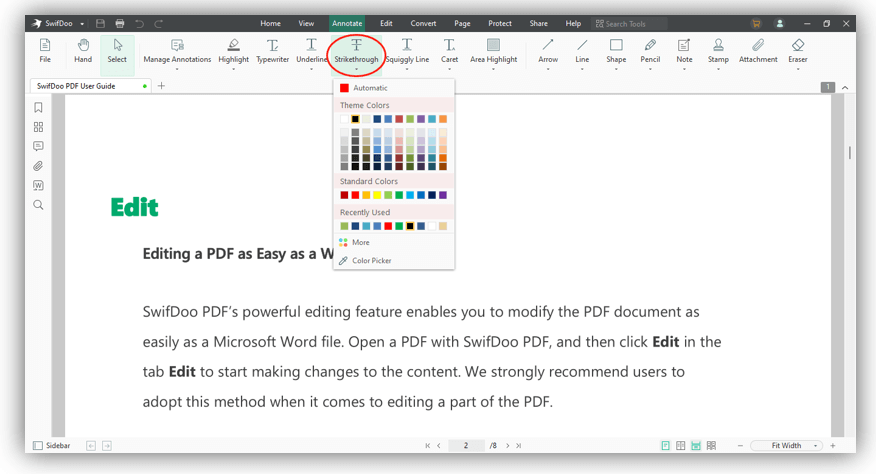
Task: Open the user account icon
Action: (779, 23)
